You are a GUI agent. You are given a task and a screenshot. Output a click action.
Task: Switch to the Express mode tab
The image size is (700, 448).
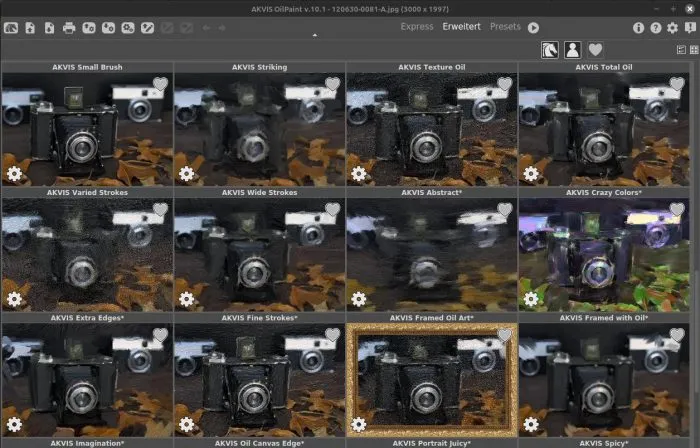pyautogui.click(x=417, y=27)
